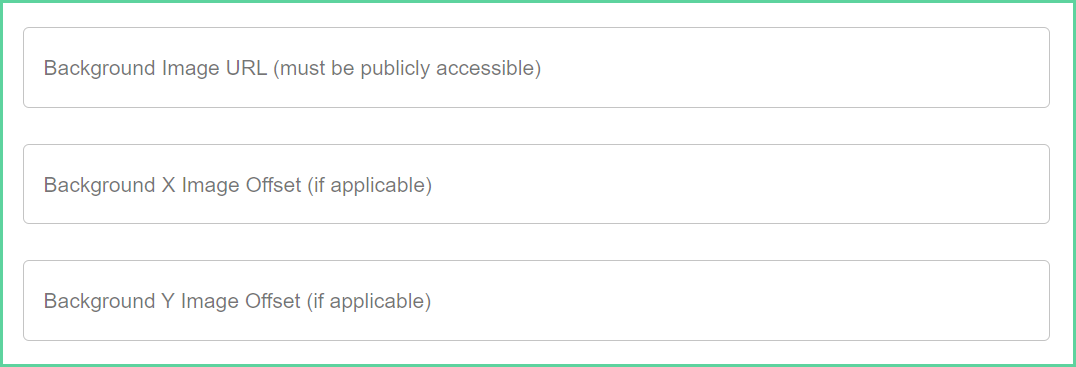Click the words 'Background Image URL'
The image size is (1076, 367).
(156, 69)
